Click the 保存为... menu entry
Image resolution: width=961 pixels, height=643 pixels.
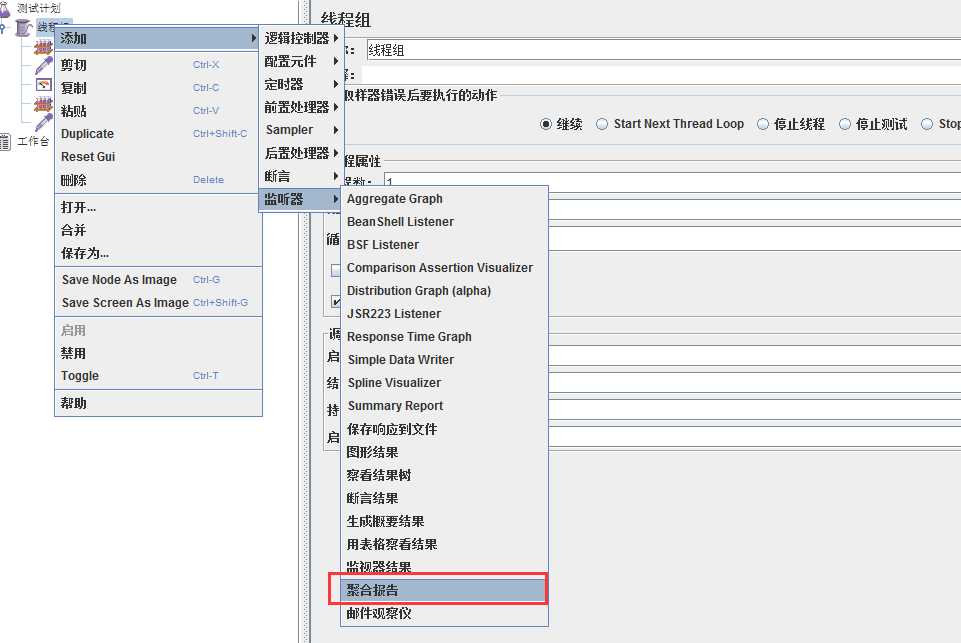point(158,253)
